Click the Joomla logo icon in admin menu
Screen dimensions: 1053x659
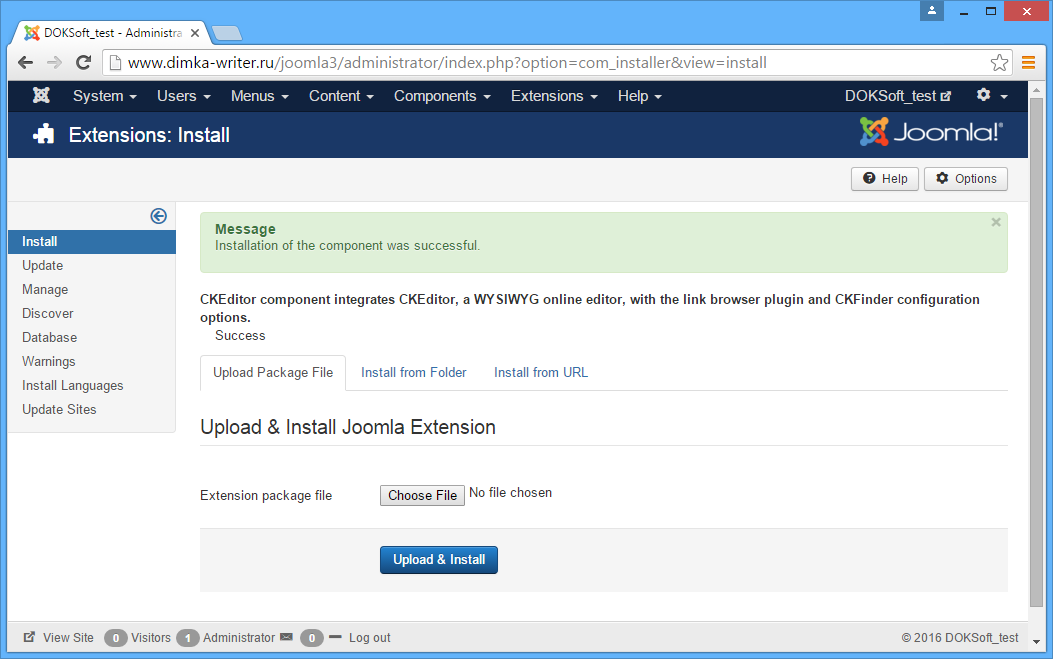coord(41,96)
